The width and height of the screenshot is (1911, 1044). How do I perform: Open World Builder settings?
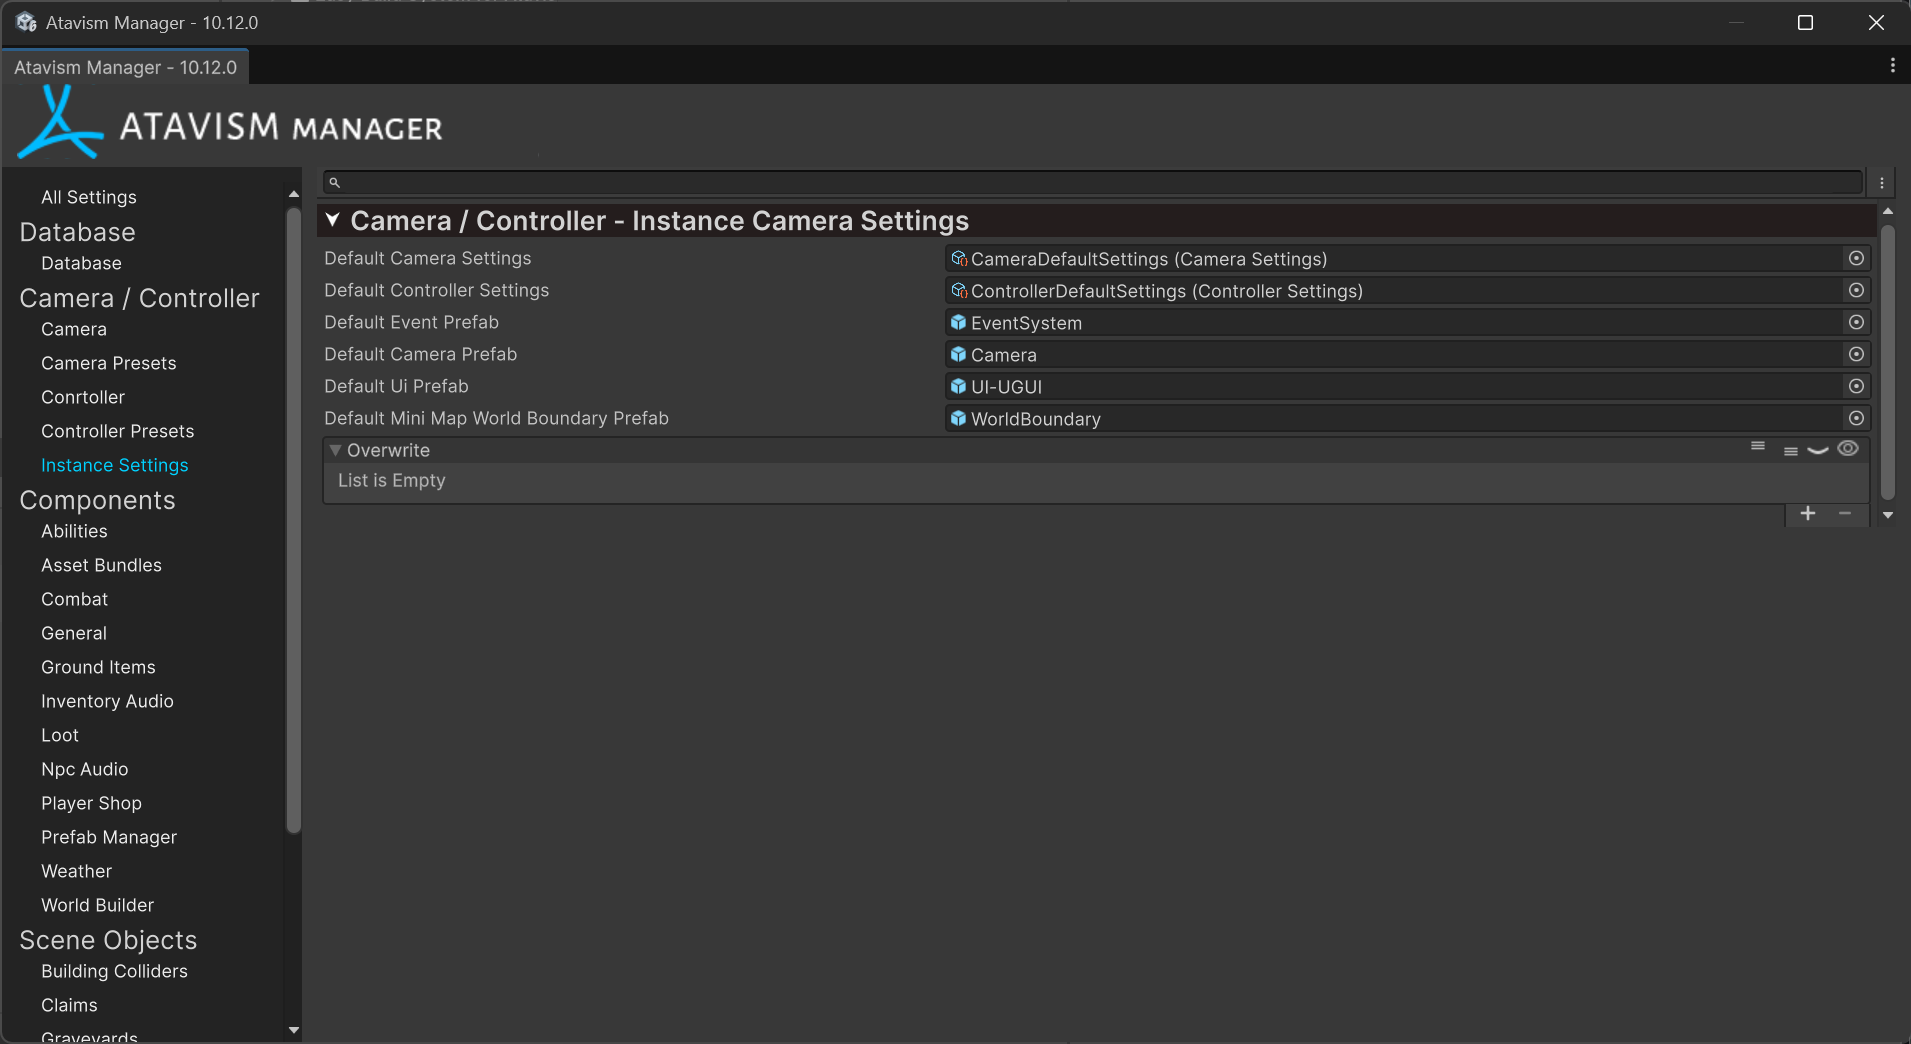click(98, 905)
